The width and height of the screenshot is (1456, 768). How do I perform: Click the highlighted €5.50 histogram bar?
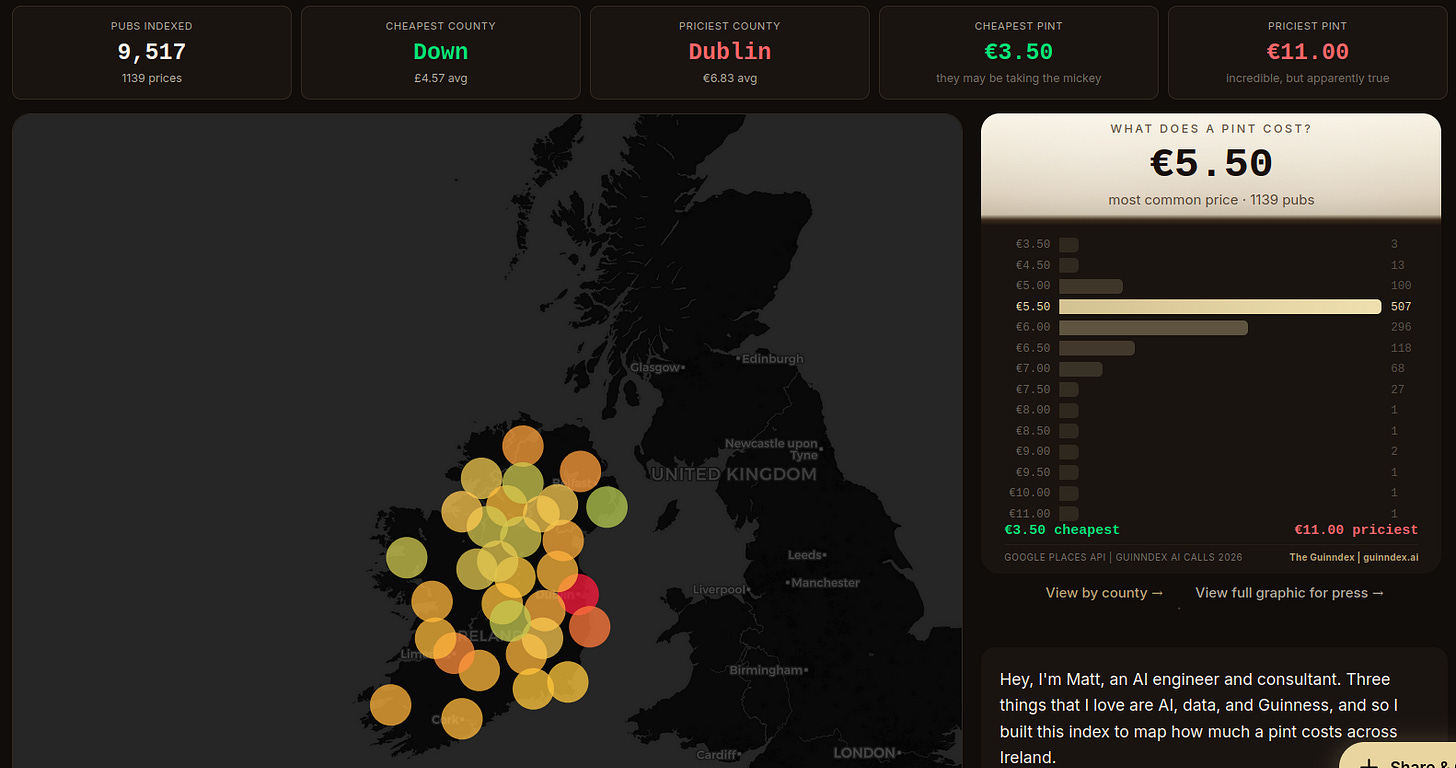click(1220, 307)
